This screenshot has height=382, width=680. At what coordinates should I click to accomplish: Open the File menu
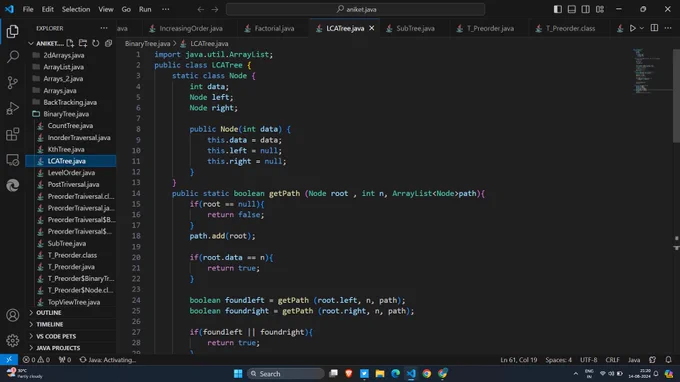click(x=28, y=9)
